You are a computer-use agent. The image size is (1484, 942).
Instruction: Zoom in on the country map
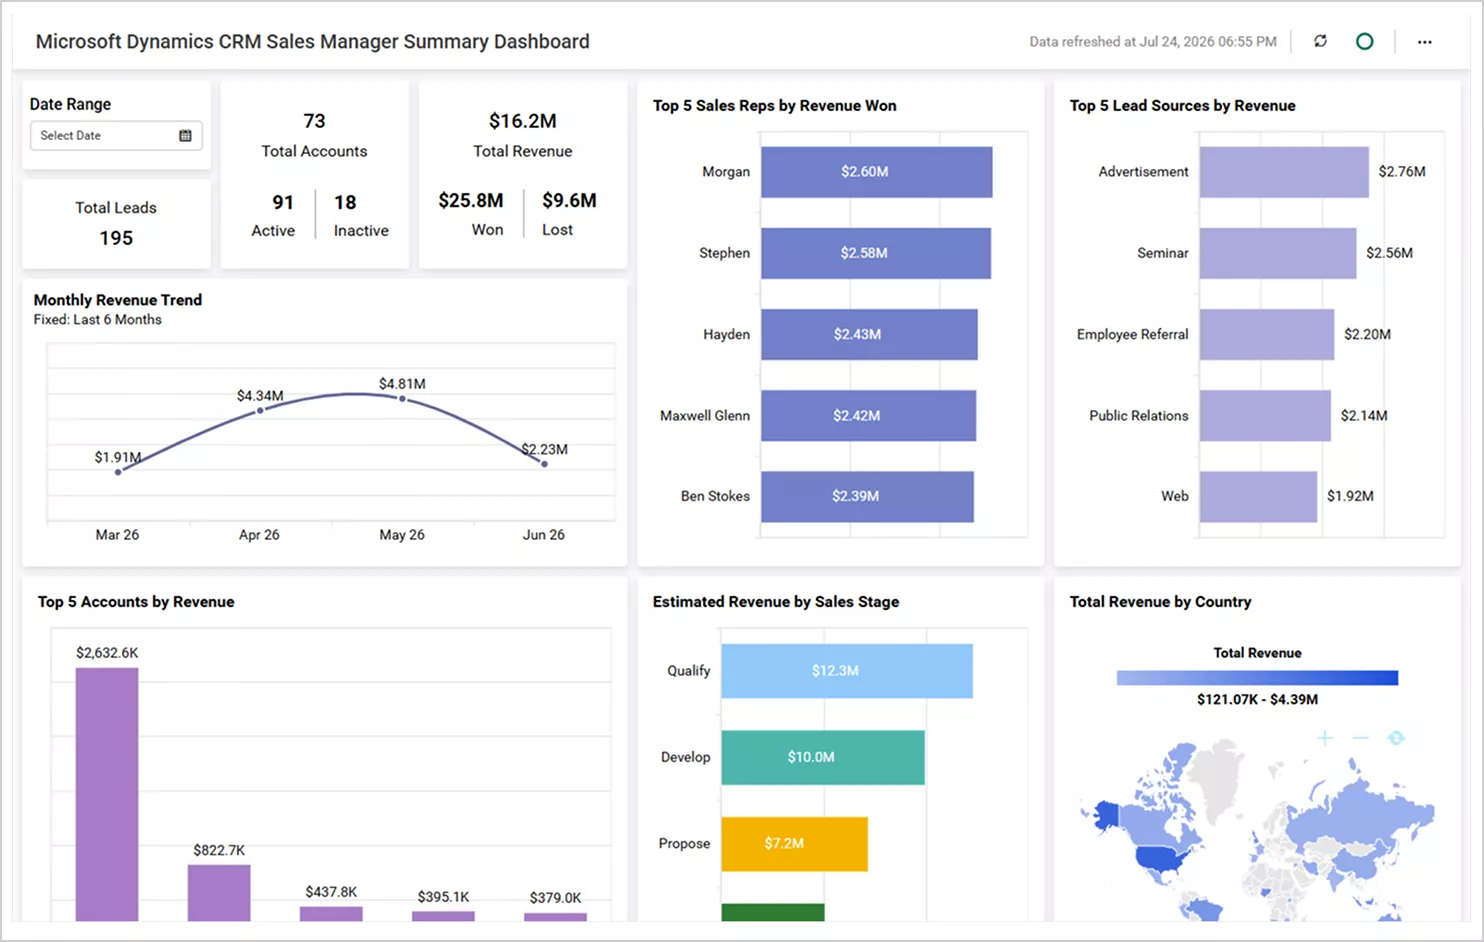(1324, 738)
